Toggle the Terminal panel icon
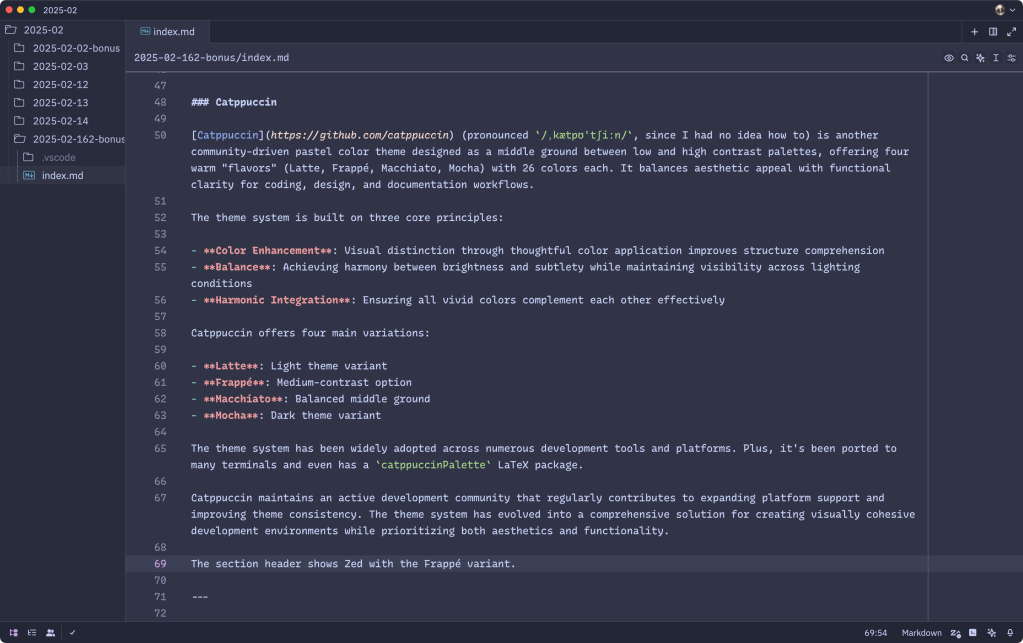The width and height of the screenshot is (1023, 643). (973, 632)
